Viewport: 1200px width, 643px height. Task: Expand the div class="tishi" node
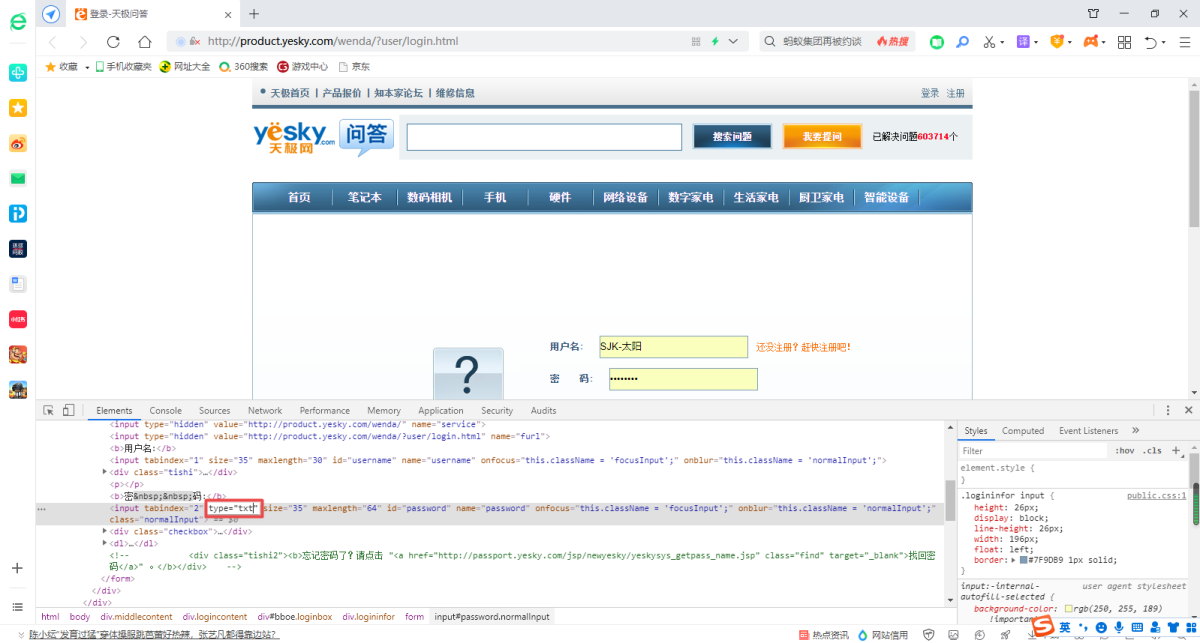tap(105, 472)
